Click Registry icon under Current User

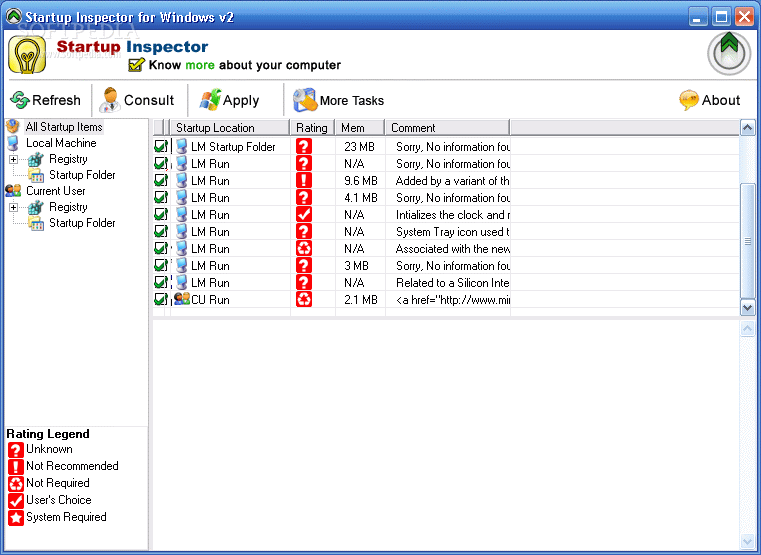(x=36, y=207)
